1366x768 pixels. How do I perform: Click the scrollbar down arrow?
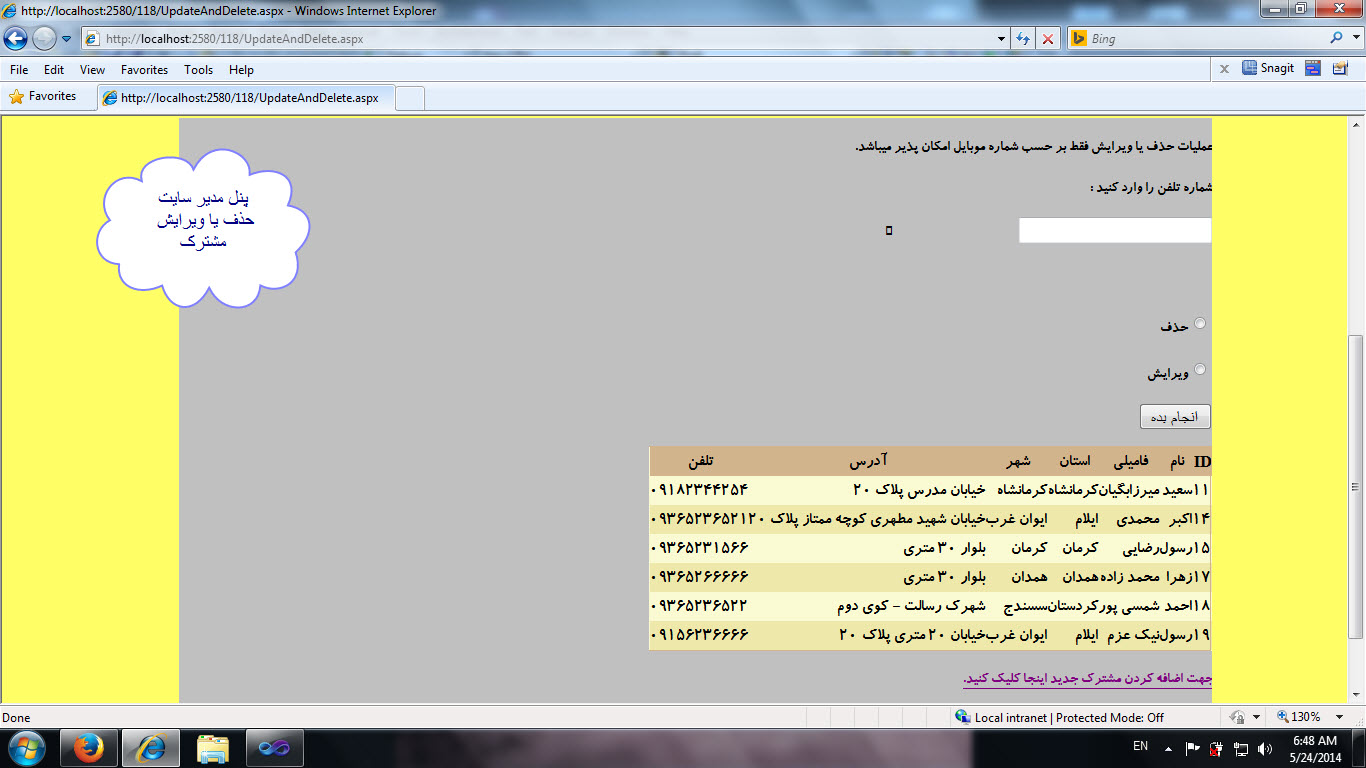(1356, 695)
